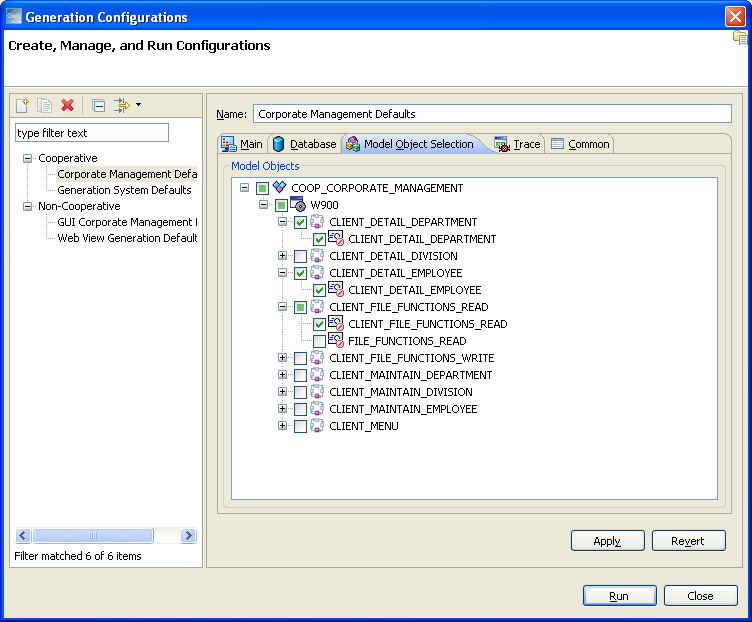
Task: Click the child CLIENT_DETAIL_EMPLOYEE step icon
Action: [x=336, y=289]
